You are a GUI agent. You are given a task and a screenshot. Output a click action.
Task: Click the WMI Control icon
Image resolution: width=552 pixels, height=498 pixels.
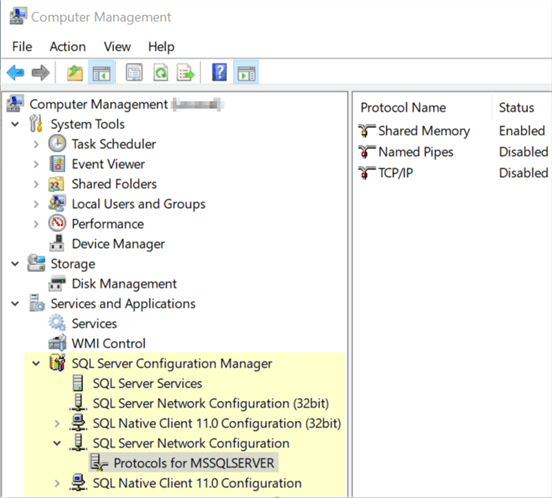[x=57, y=343]
